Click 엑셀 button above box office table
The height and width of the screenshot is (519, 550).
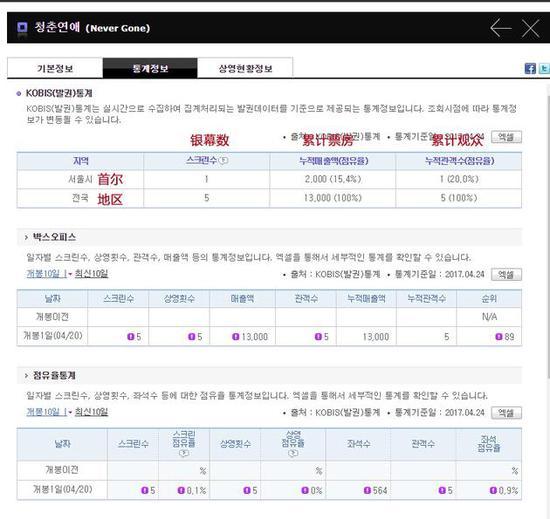(x=506, y=274)
